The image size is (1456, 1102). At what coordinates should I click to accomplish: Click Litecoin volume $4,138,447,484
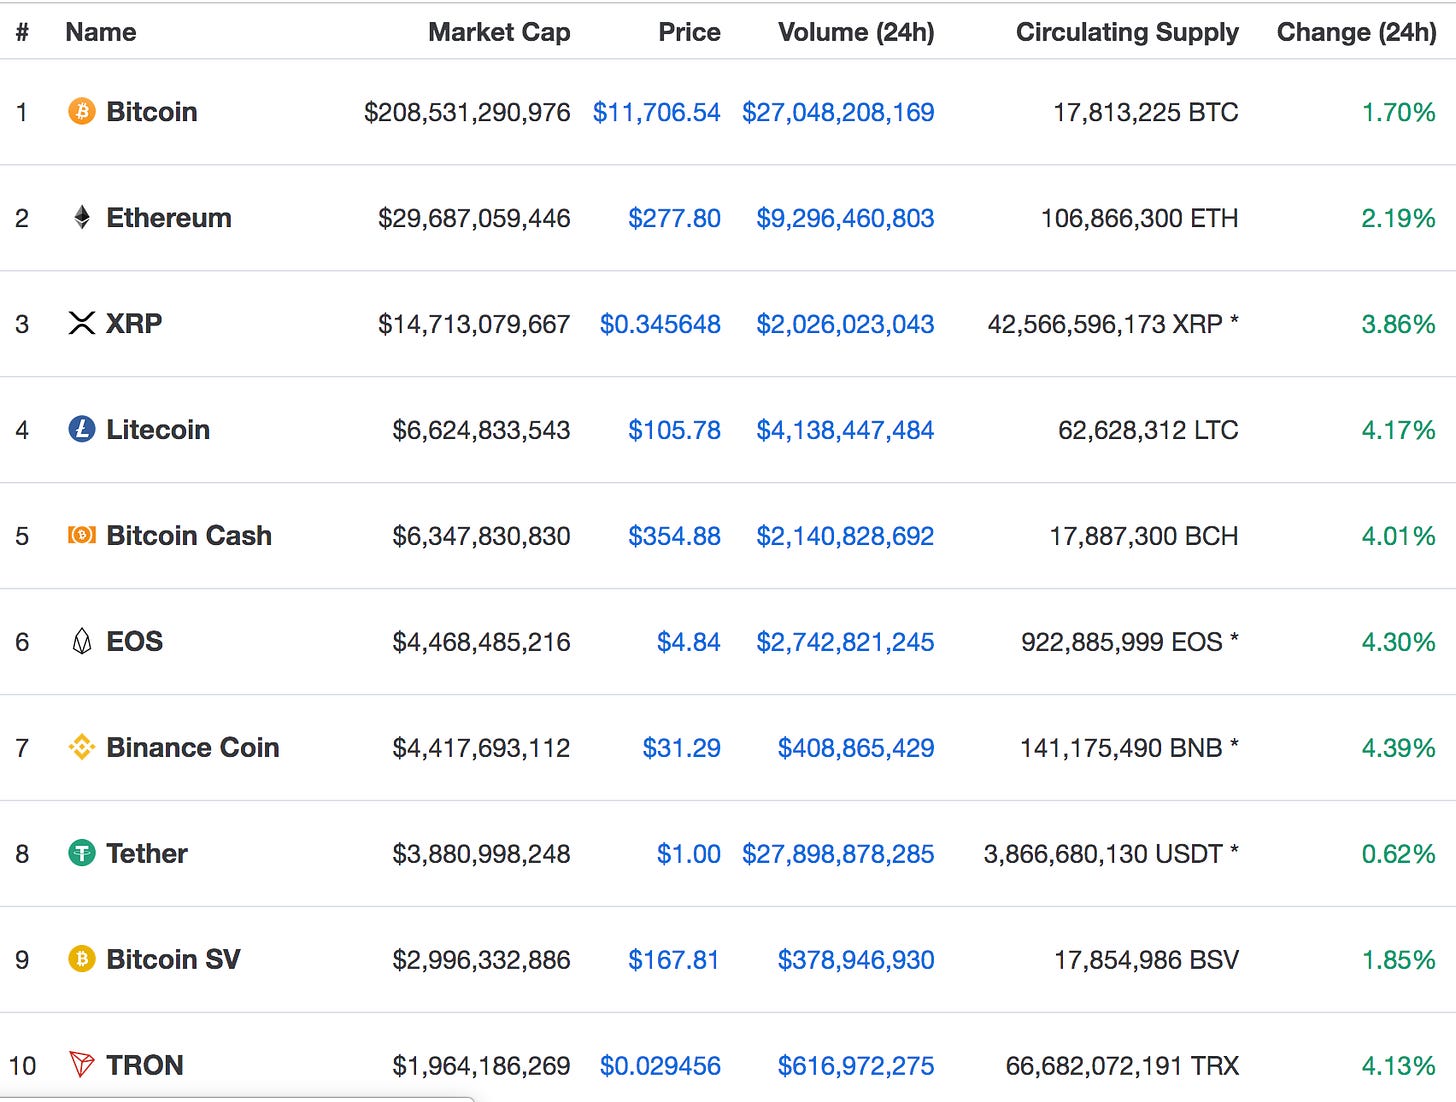click(x=845, y=430)
